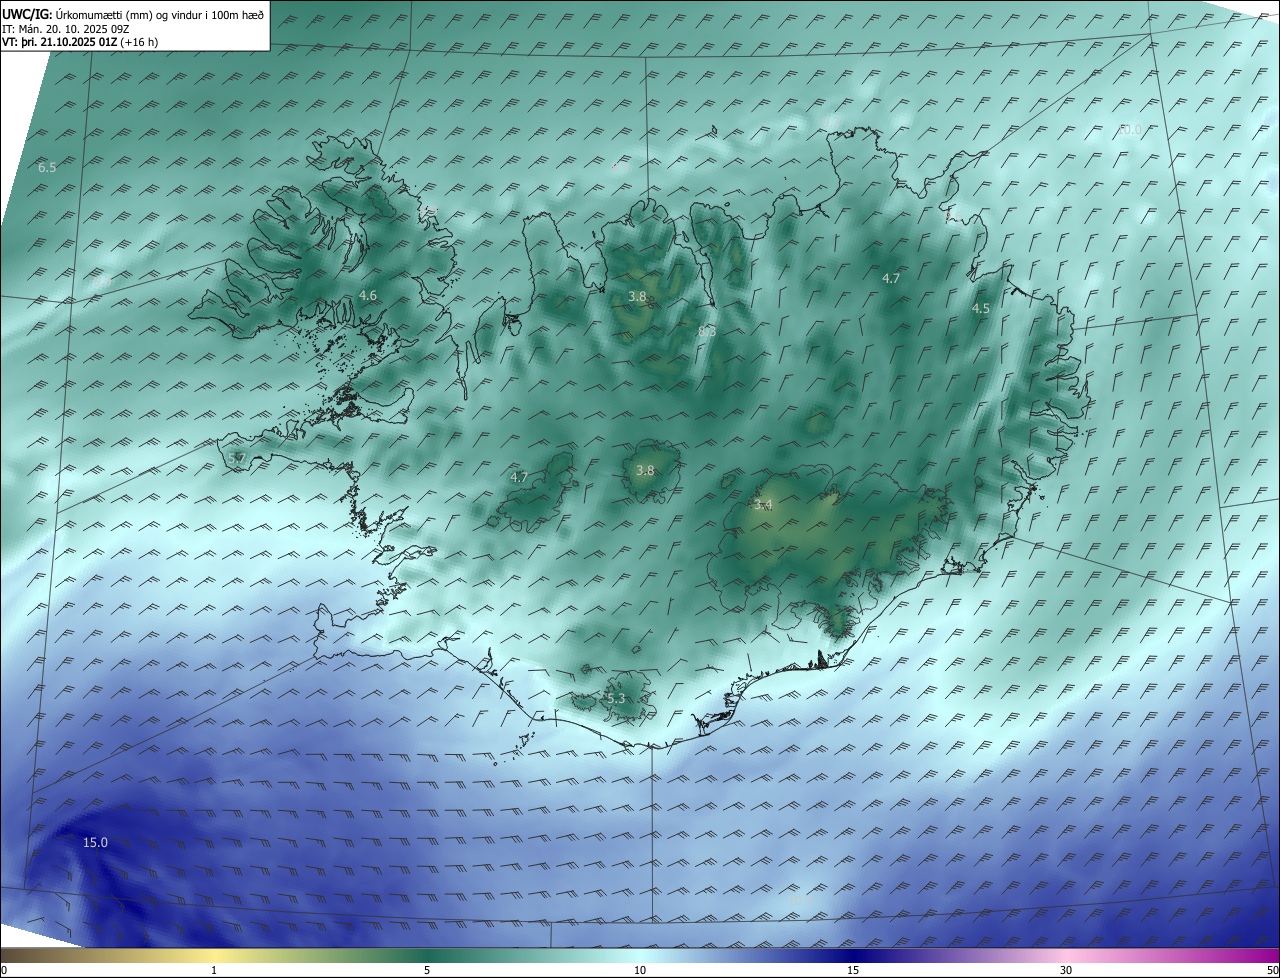Click the pink colour-scale band between 30 and 50

point(1173,956)
